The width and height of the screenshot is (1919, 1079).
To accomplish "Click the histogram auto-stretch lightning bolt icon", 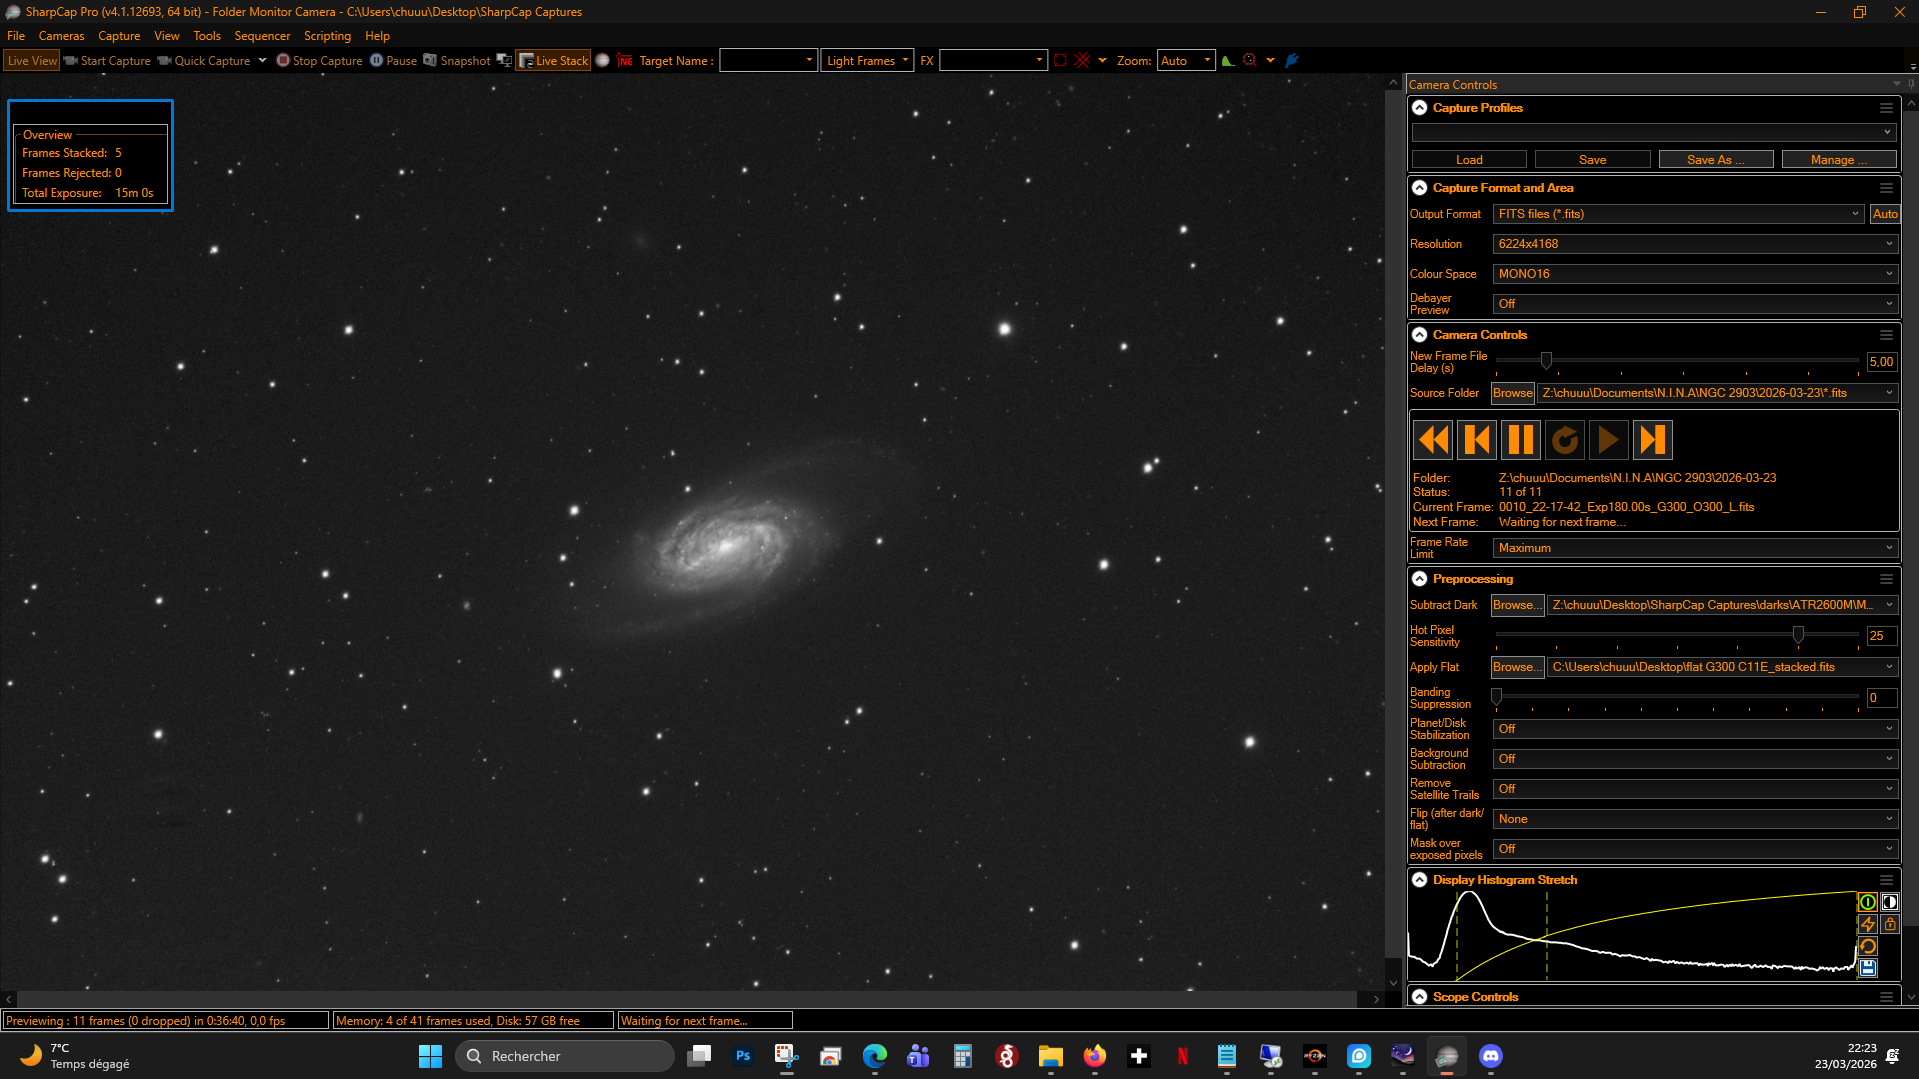I will (1867, 924).
